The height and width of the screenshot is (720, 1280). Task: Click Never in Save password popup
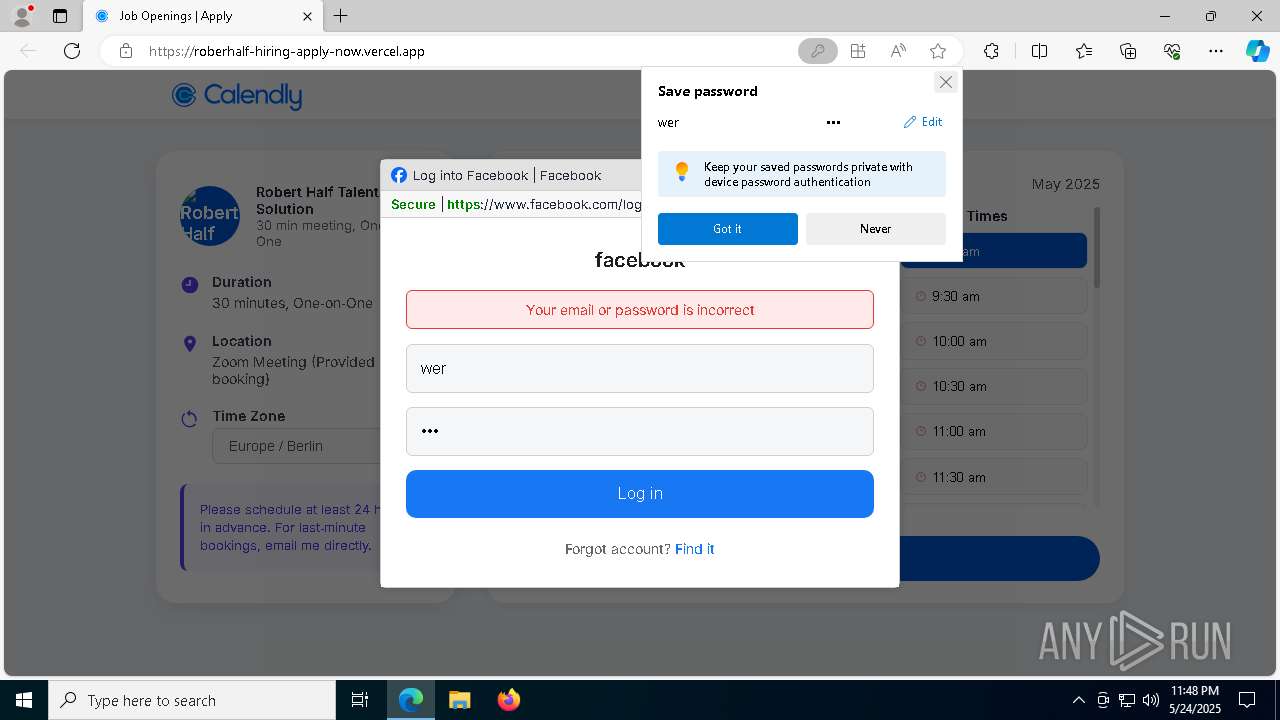tap(876, 229)
